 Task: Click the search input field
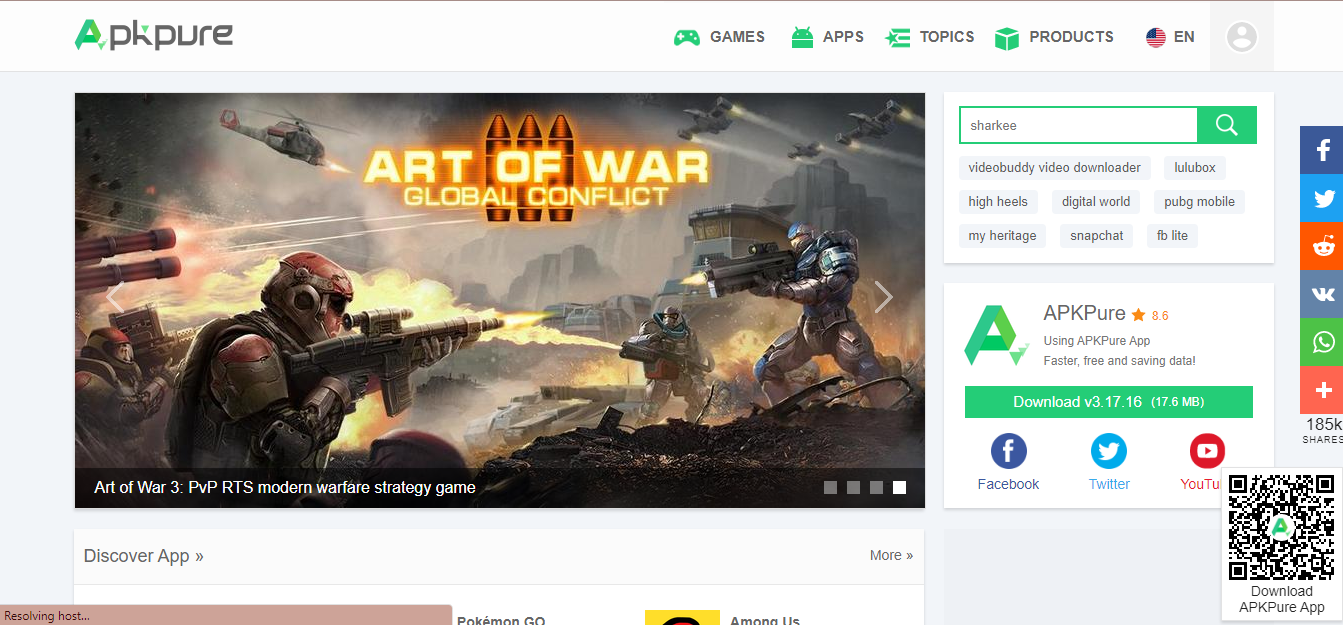(x=1078, y=125)
